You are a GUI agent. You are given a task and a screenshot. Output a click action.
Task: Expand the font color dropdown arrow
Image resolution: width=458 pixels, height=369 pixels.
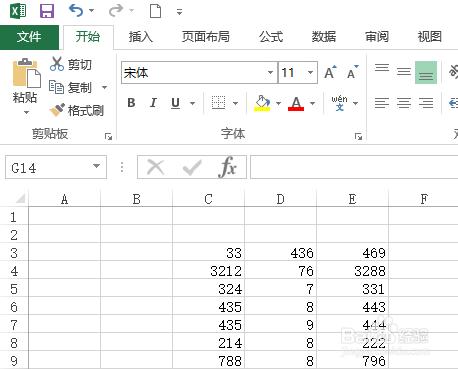tap(312, 103)
